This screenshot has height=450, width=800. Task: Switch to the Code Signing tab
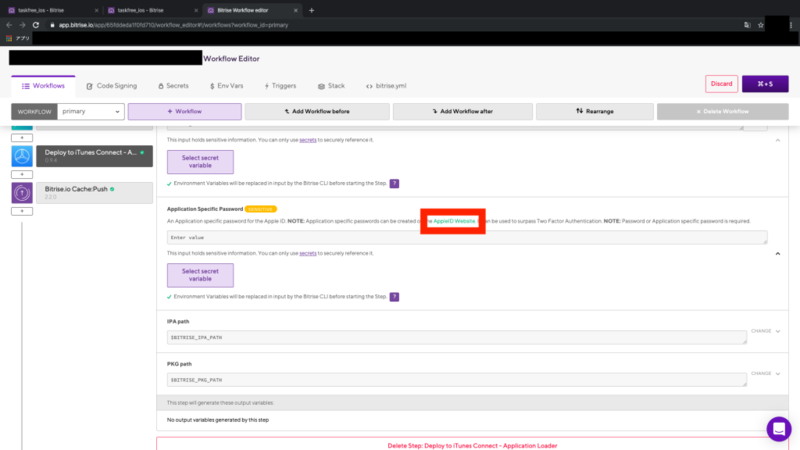(112, 86)
